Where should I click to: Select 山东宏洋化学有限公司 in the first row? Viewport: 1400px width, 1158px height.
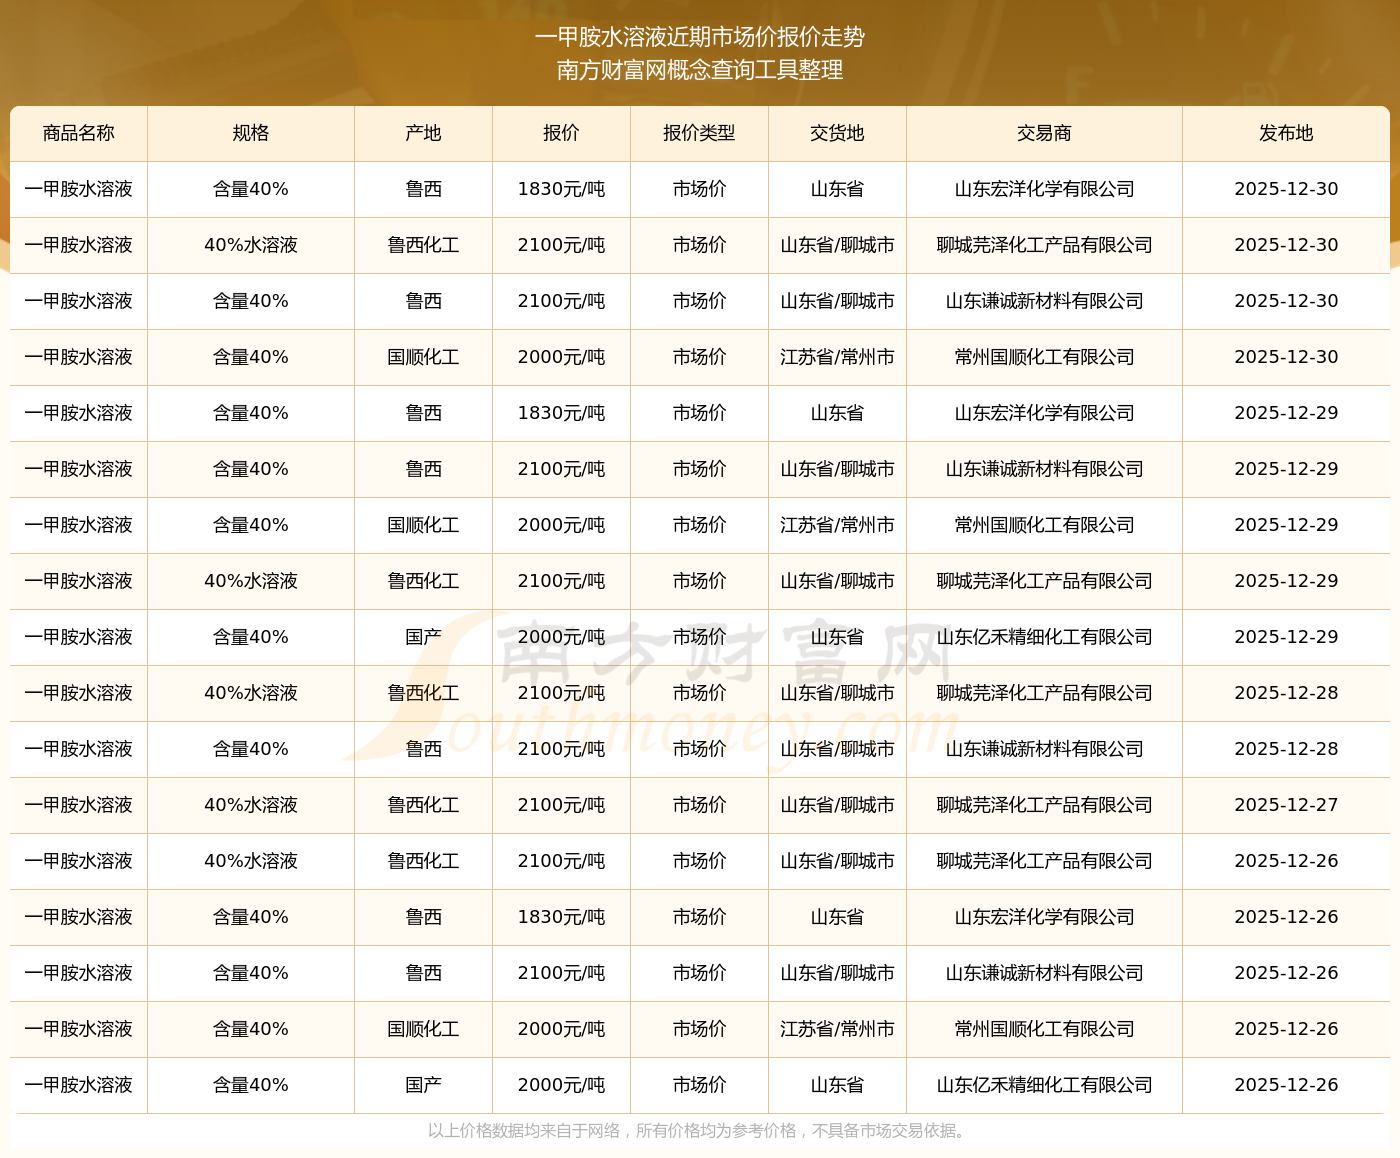[x=1044, y=189]
